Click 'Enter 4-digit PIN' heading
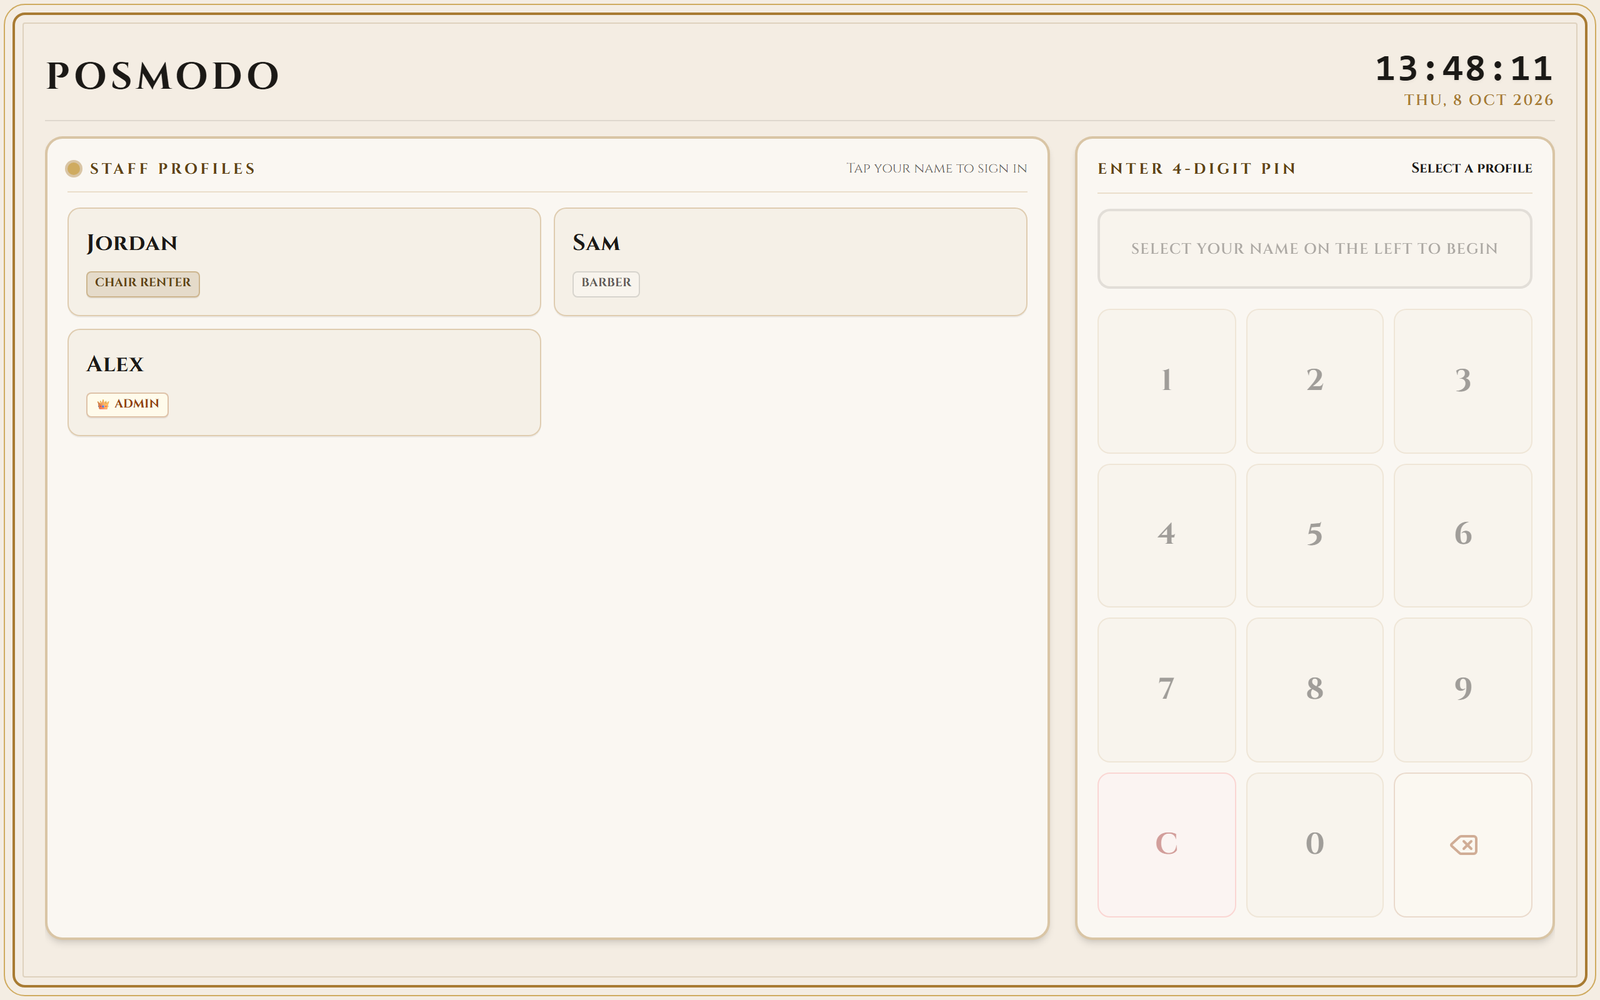This screenshot has width=1600, height=1000. click(1197, 169)
